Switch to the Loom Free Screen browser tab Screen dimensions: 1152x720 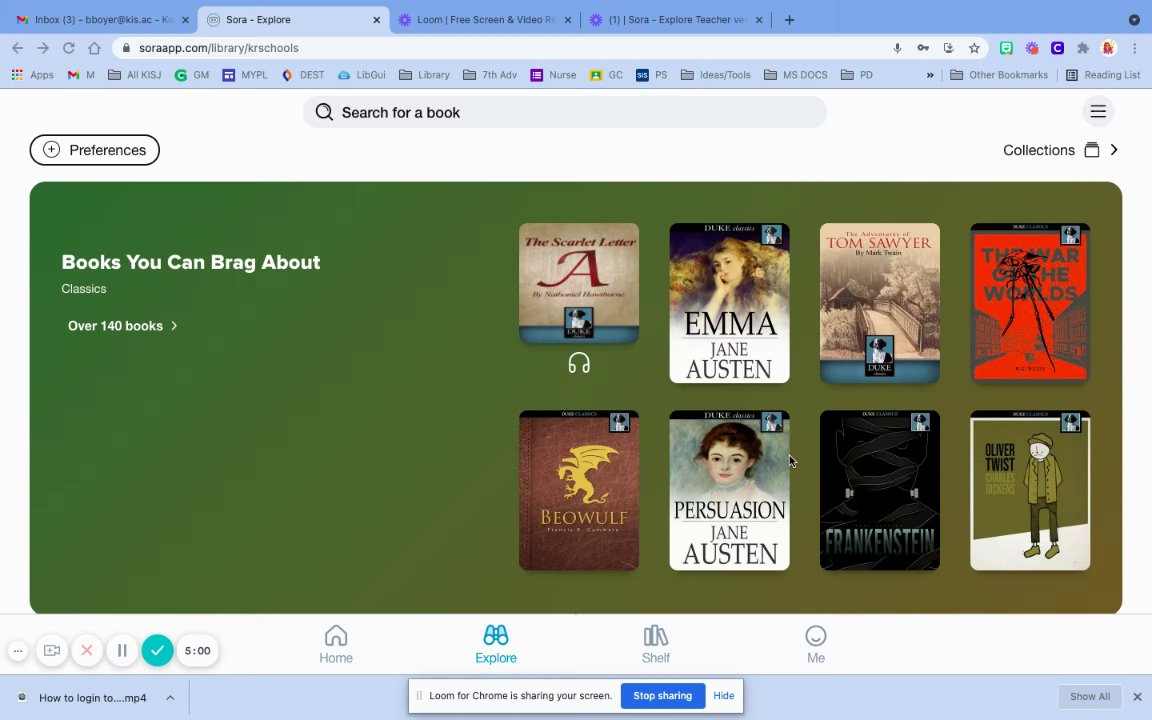pos(485,20)
